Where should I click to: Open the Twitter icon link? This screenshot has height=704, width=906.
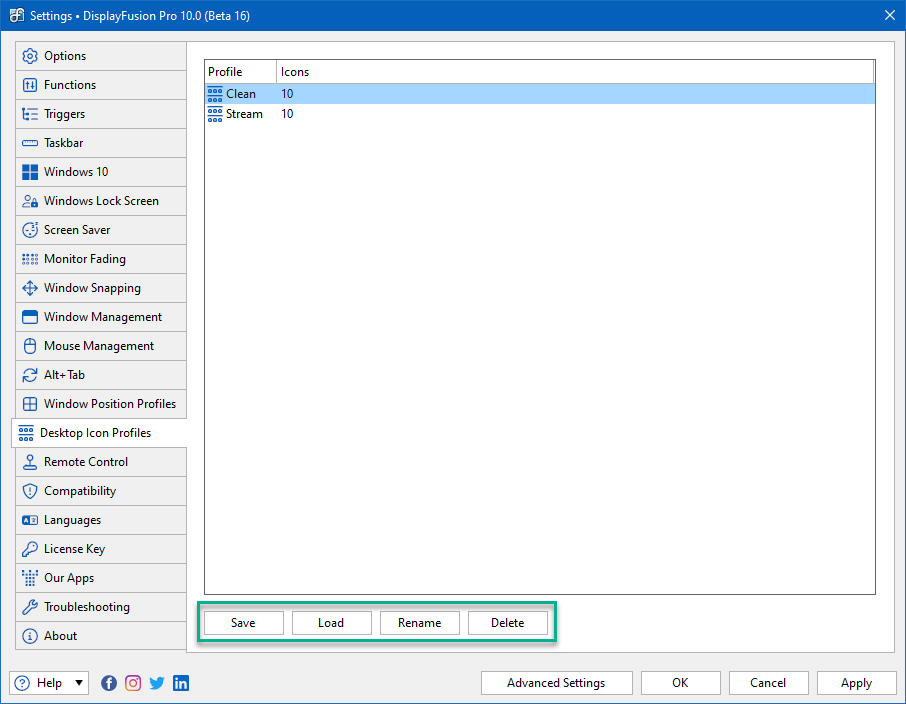click(157, 683)
